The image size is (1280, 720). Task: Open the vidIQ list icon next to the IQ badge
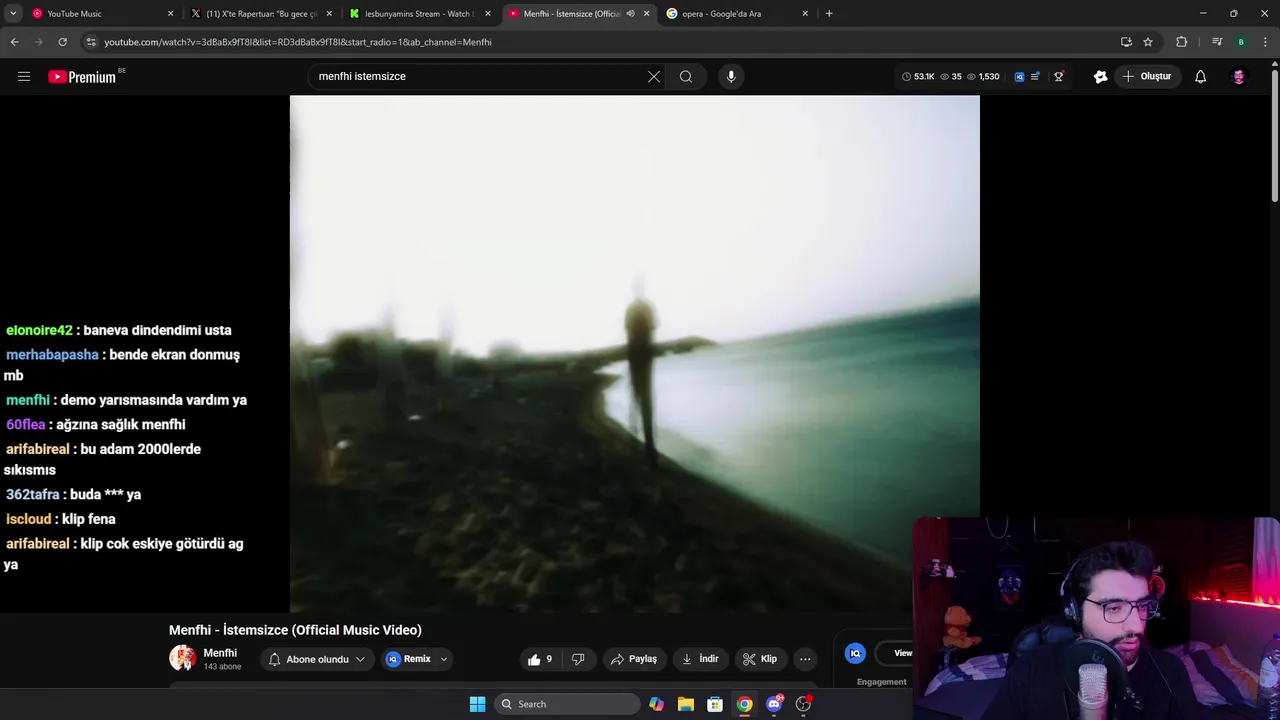click(x=1035, y=76)
